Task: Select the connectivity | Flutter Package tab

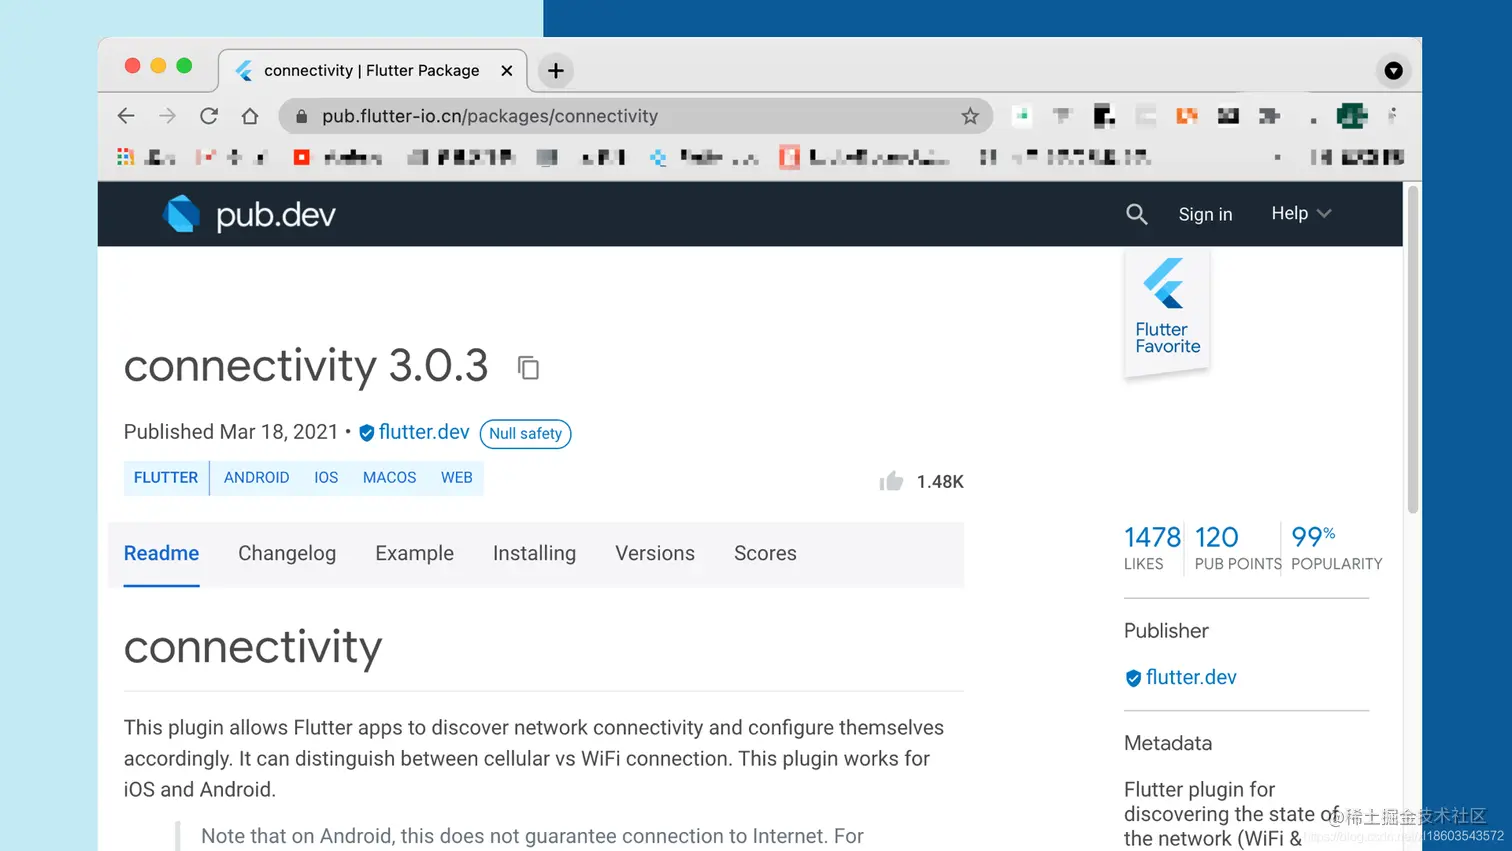Action: pyautogui.click(x=372, y=70)
